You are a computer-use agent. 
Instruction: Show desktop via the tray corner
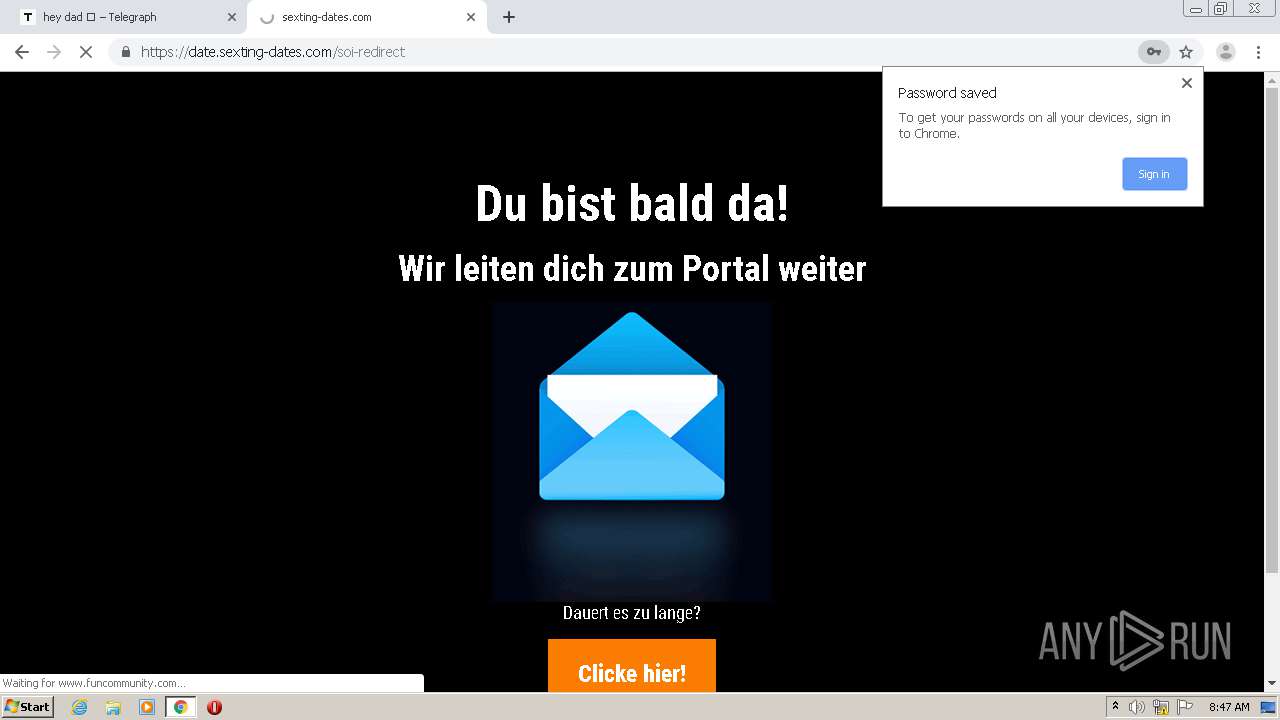pyautogui.click(x=1270, y=707)
